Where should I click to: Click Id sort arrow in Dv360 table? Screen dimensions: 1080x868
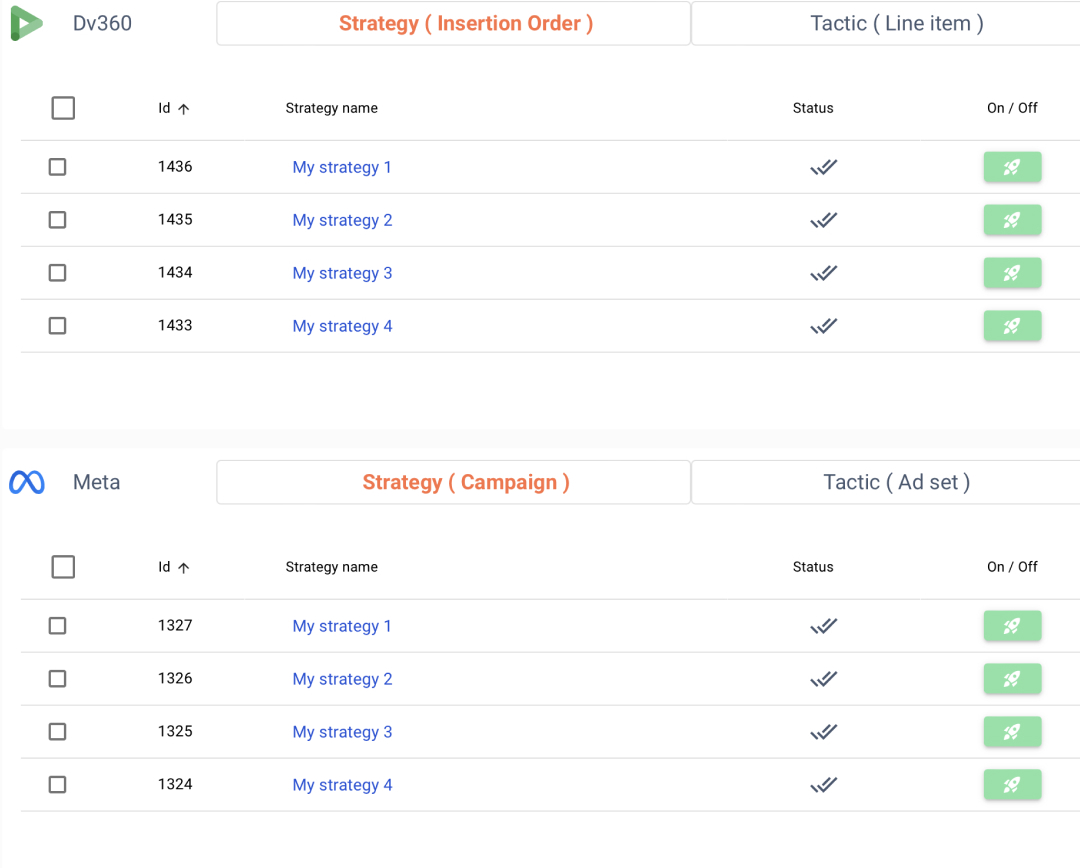183,109
